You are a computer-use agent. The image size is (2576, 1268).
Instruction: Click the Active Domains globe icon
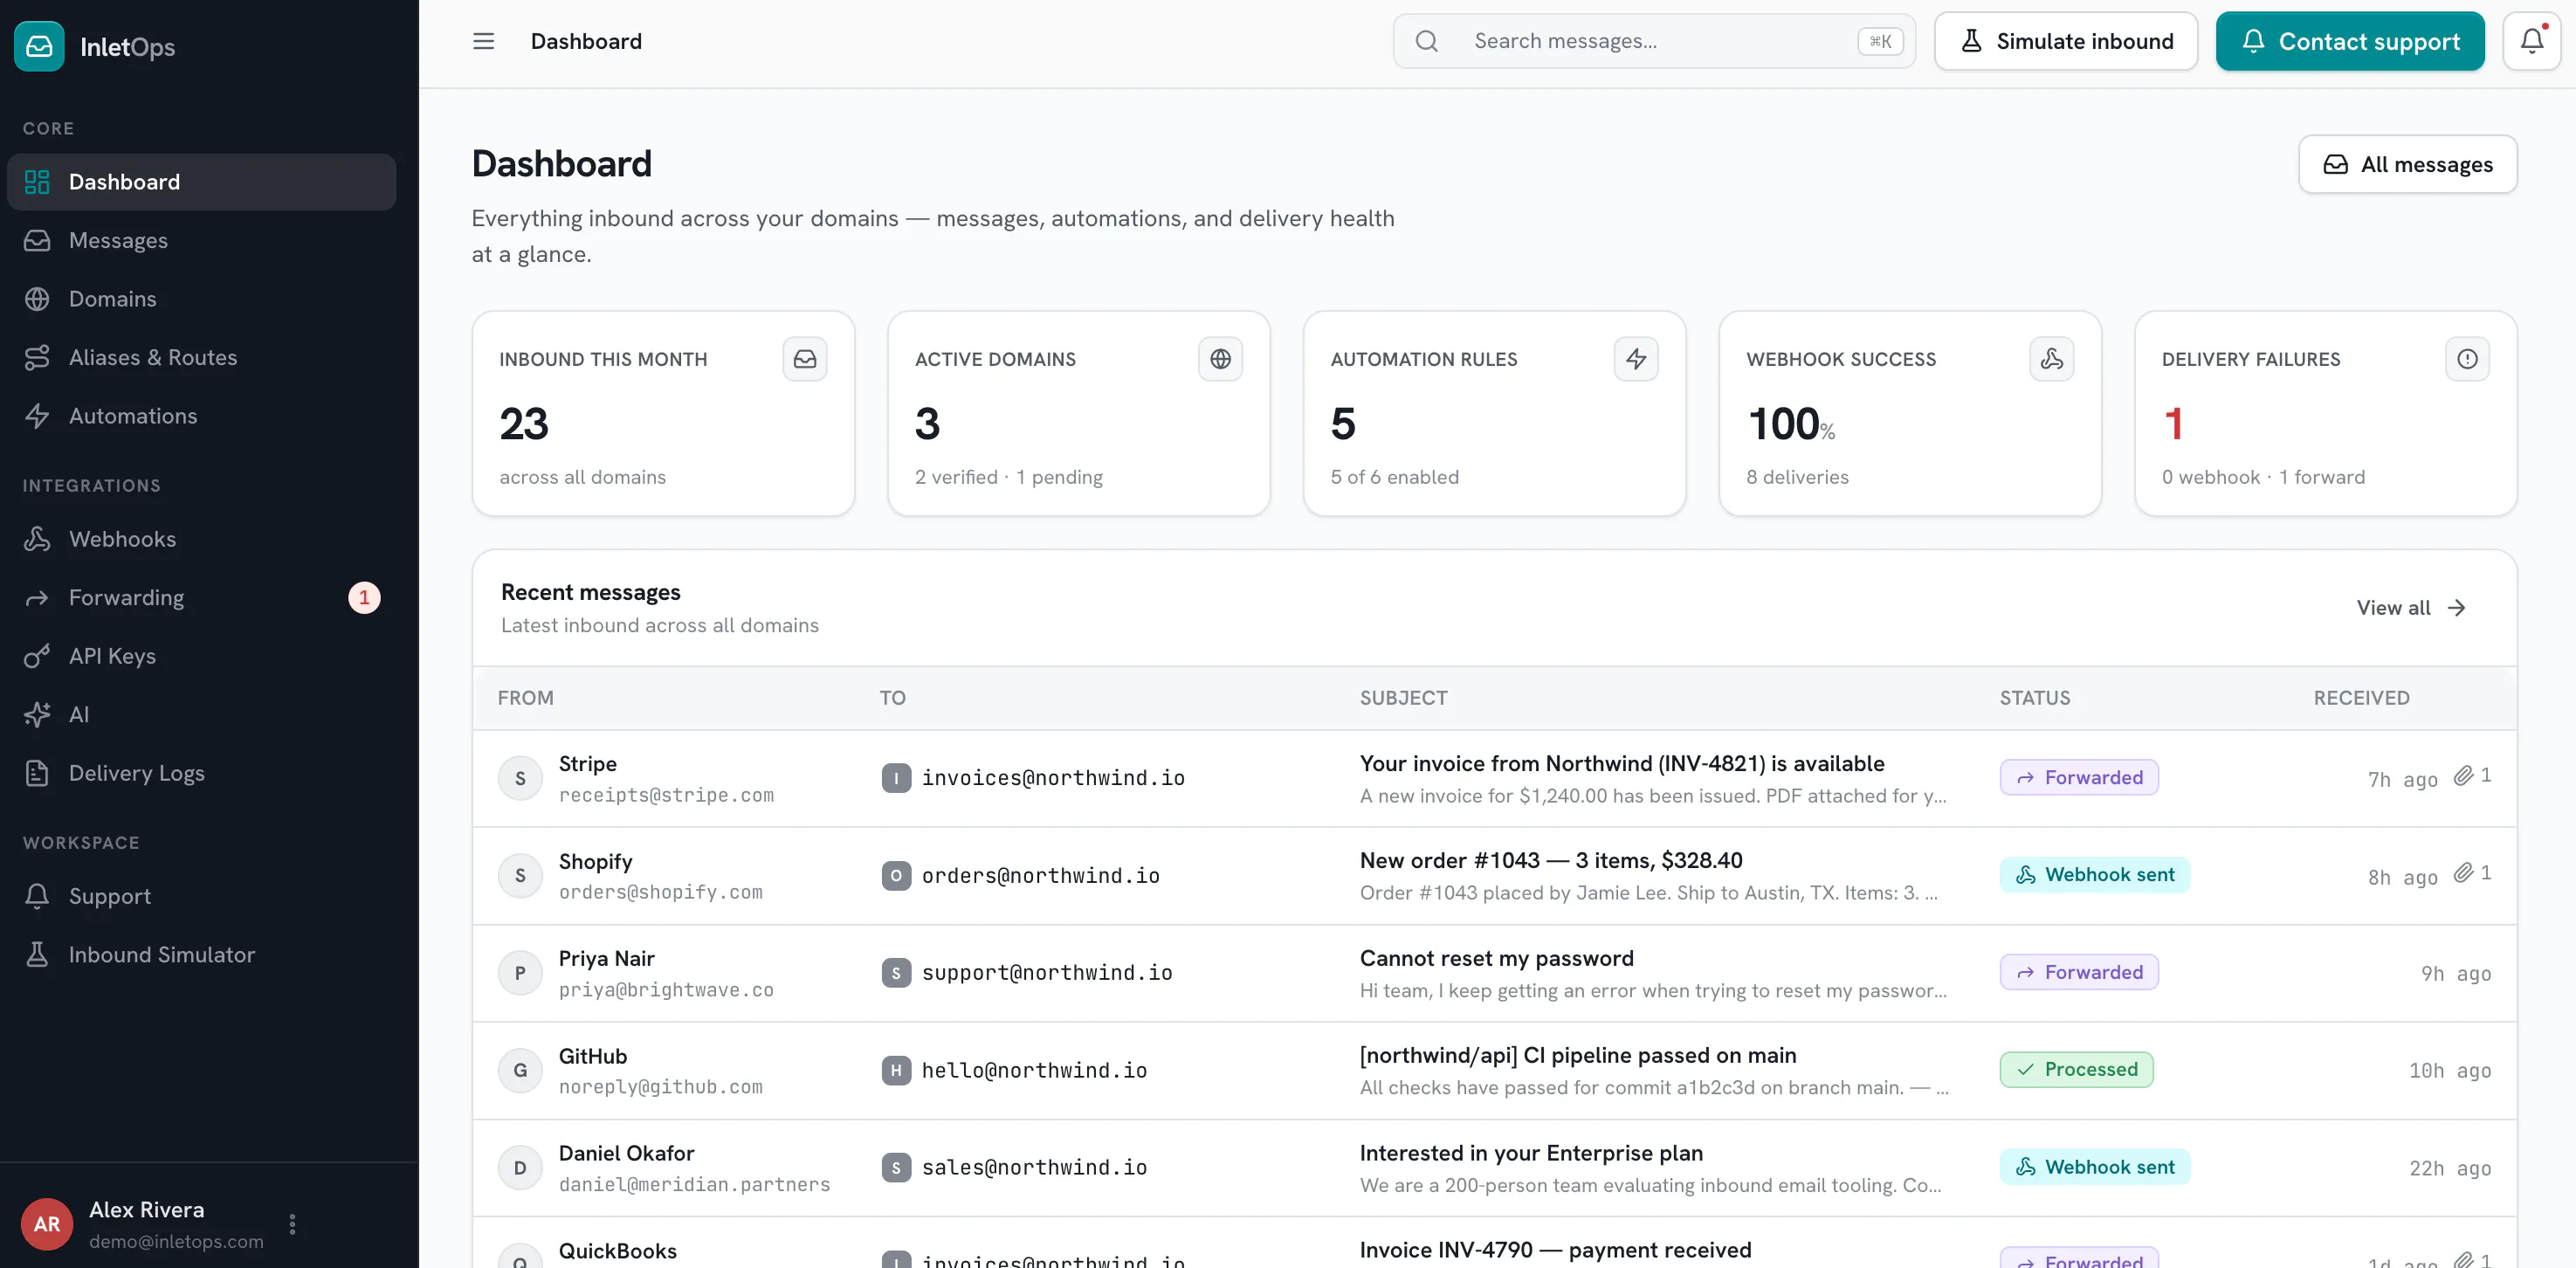[1220, 359]
